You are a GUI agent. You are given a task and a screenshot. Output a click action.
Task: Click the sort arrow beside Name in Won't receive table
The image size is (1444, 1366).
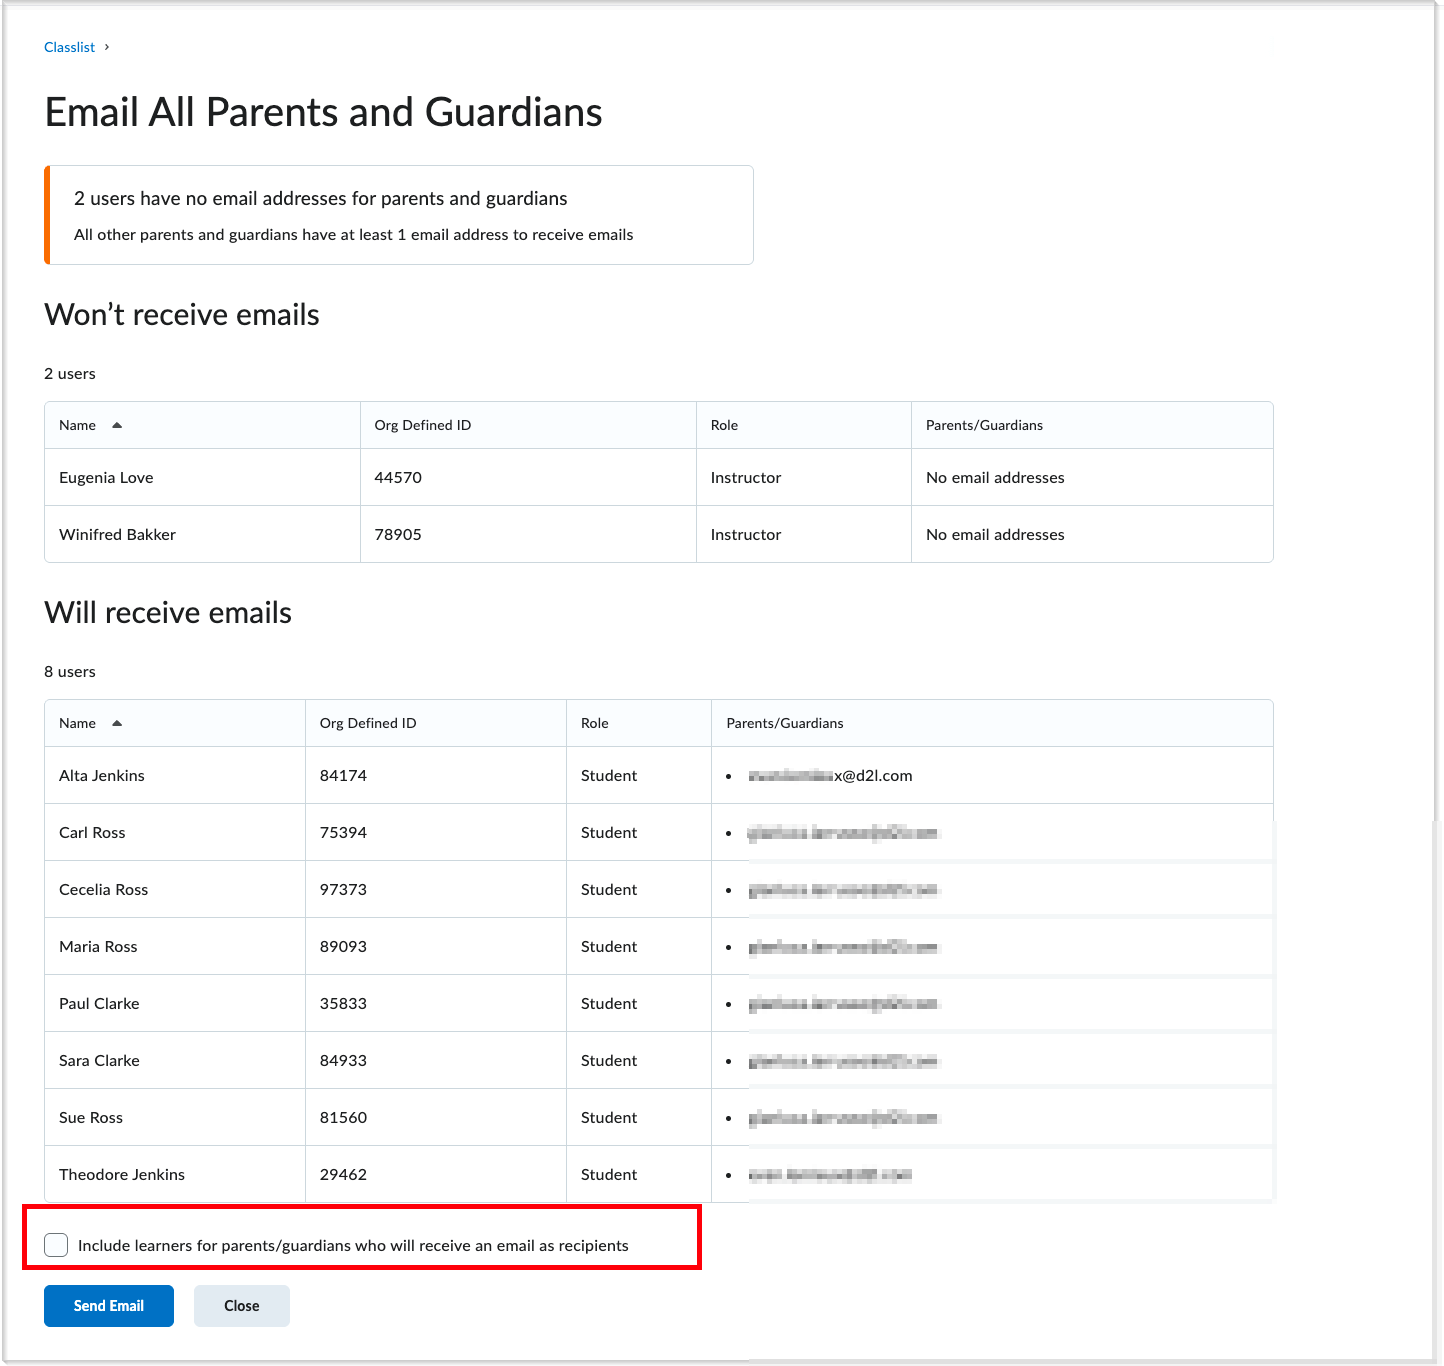tap(117, 424)
